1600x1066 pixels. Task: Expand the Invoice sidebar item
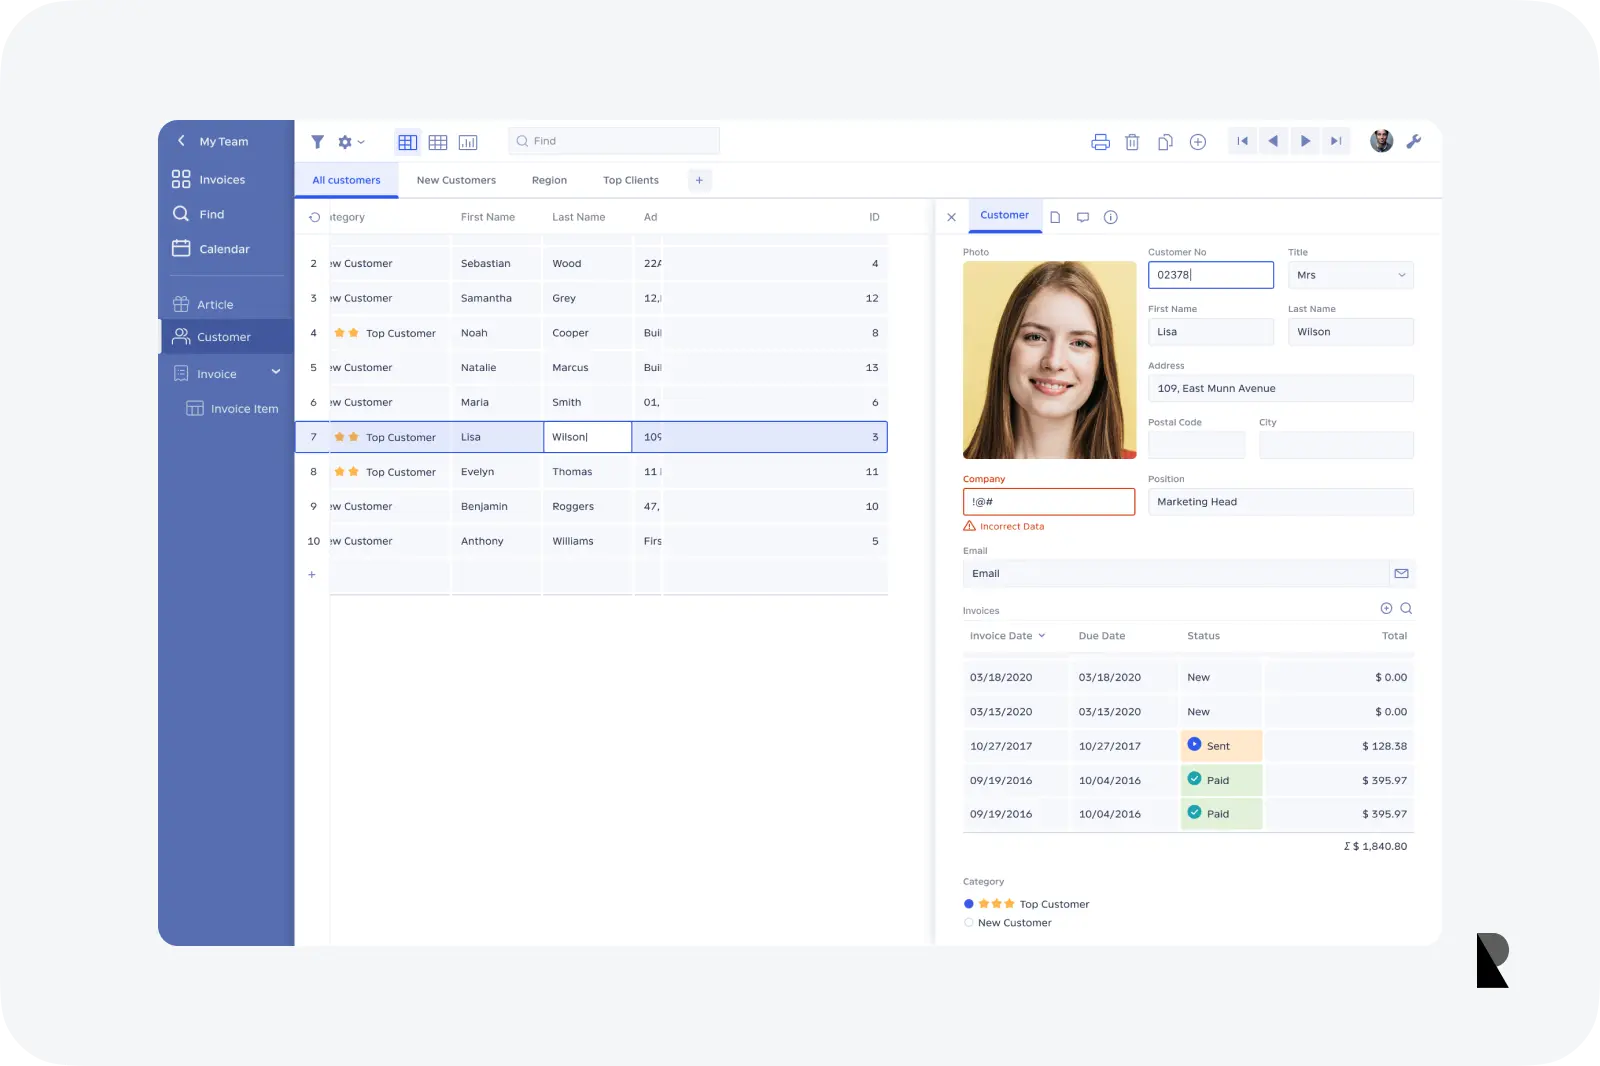click(276, 373)
